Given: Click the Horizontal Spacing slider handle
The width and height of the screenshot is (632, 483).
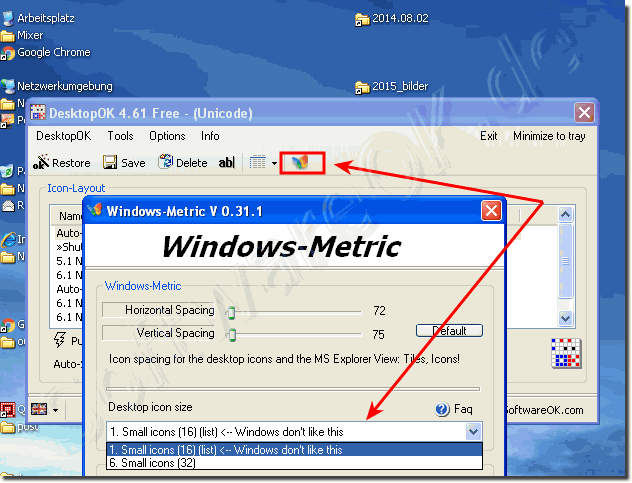Looking at the screenshot, I should [x=231, y=312].
